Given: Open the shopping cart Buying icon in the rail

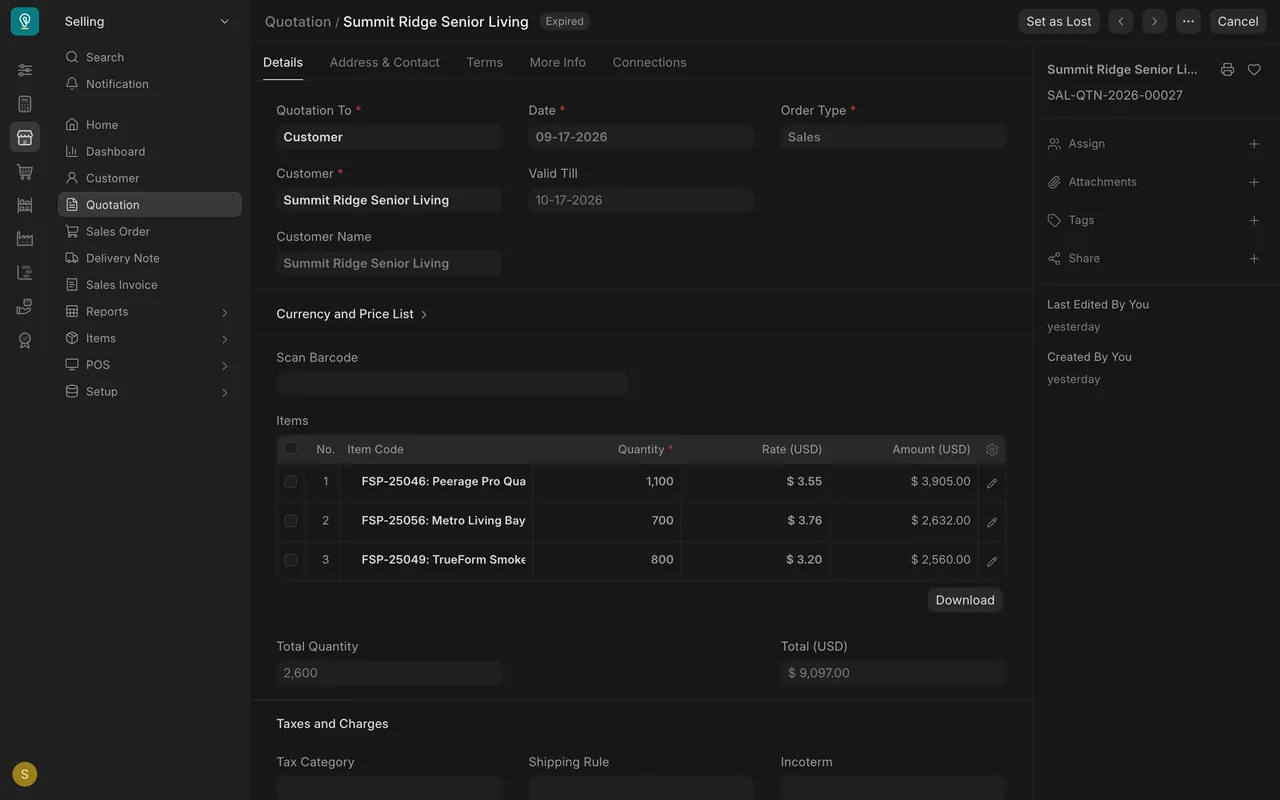Looking at the screenshot, I should [25, 171].
